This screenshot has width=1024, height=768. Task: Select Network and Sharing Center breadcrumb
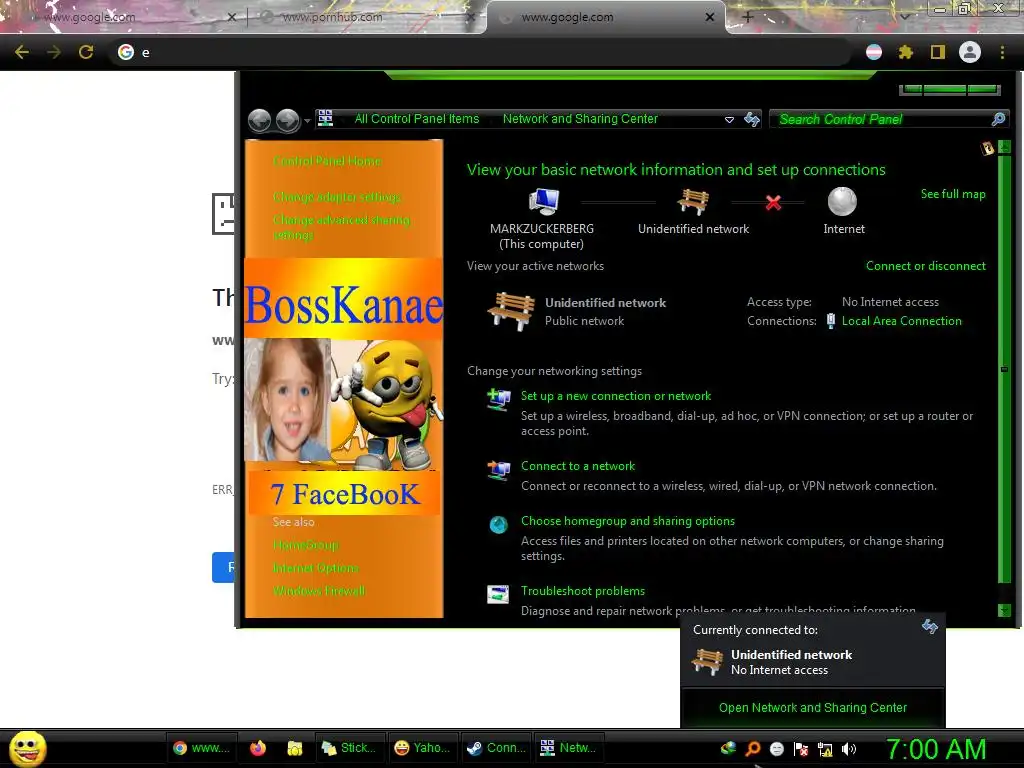pos(580,119)
